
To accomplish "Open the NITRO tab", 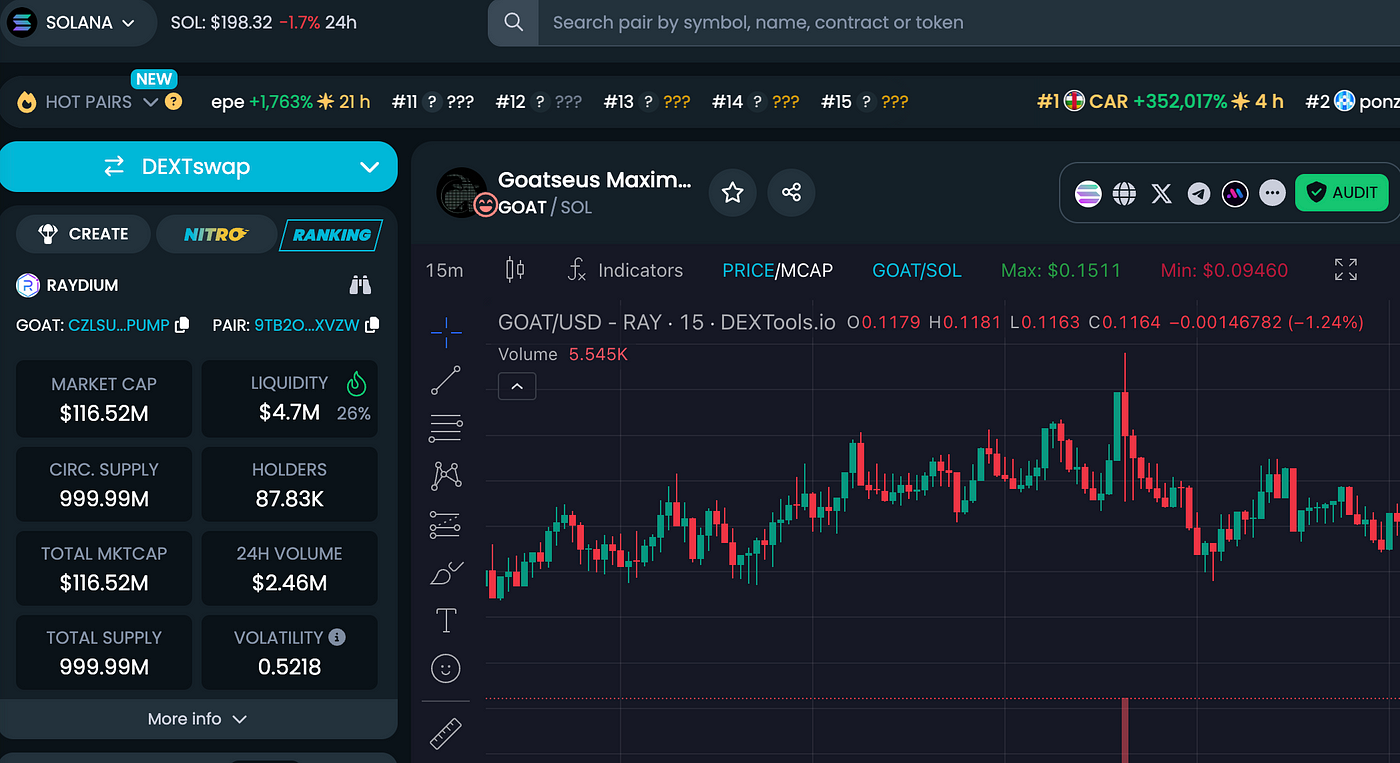I will (216, 234).
